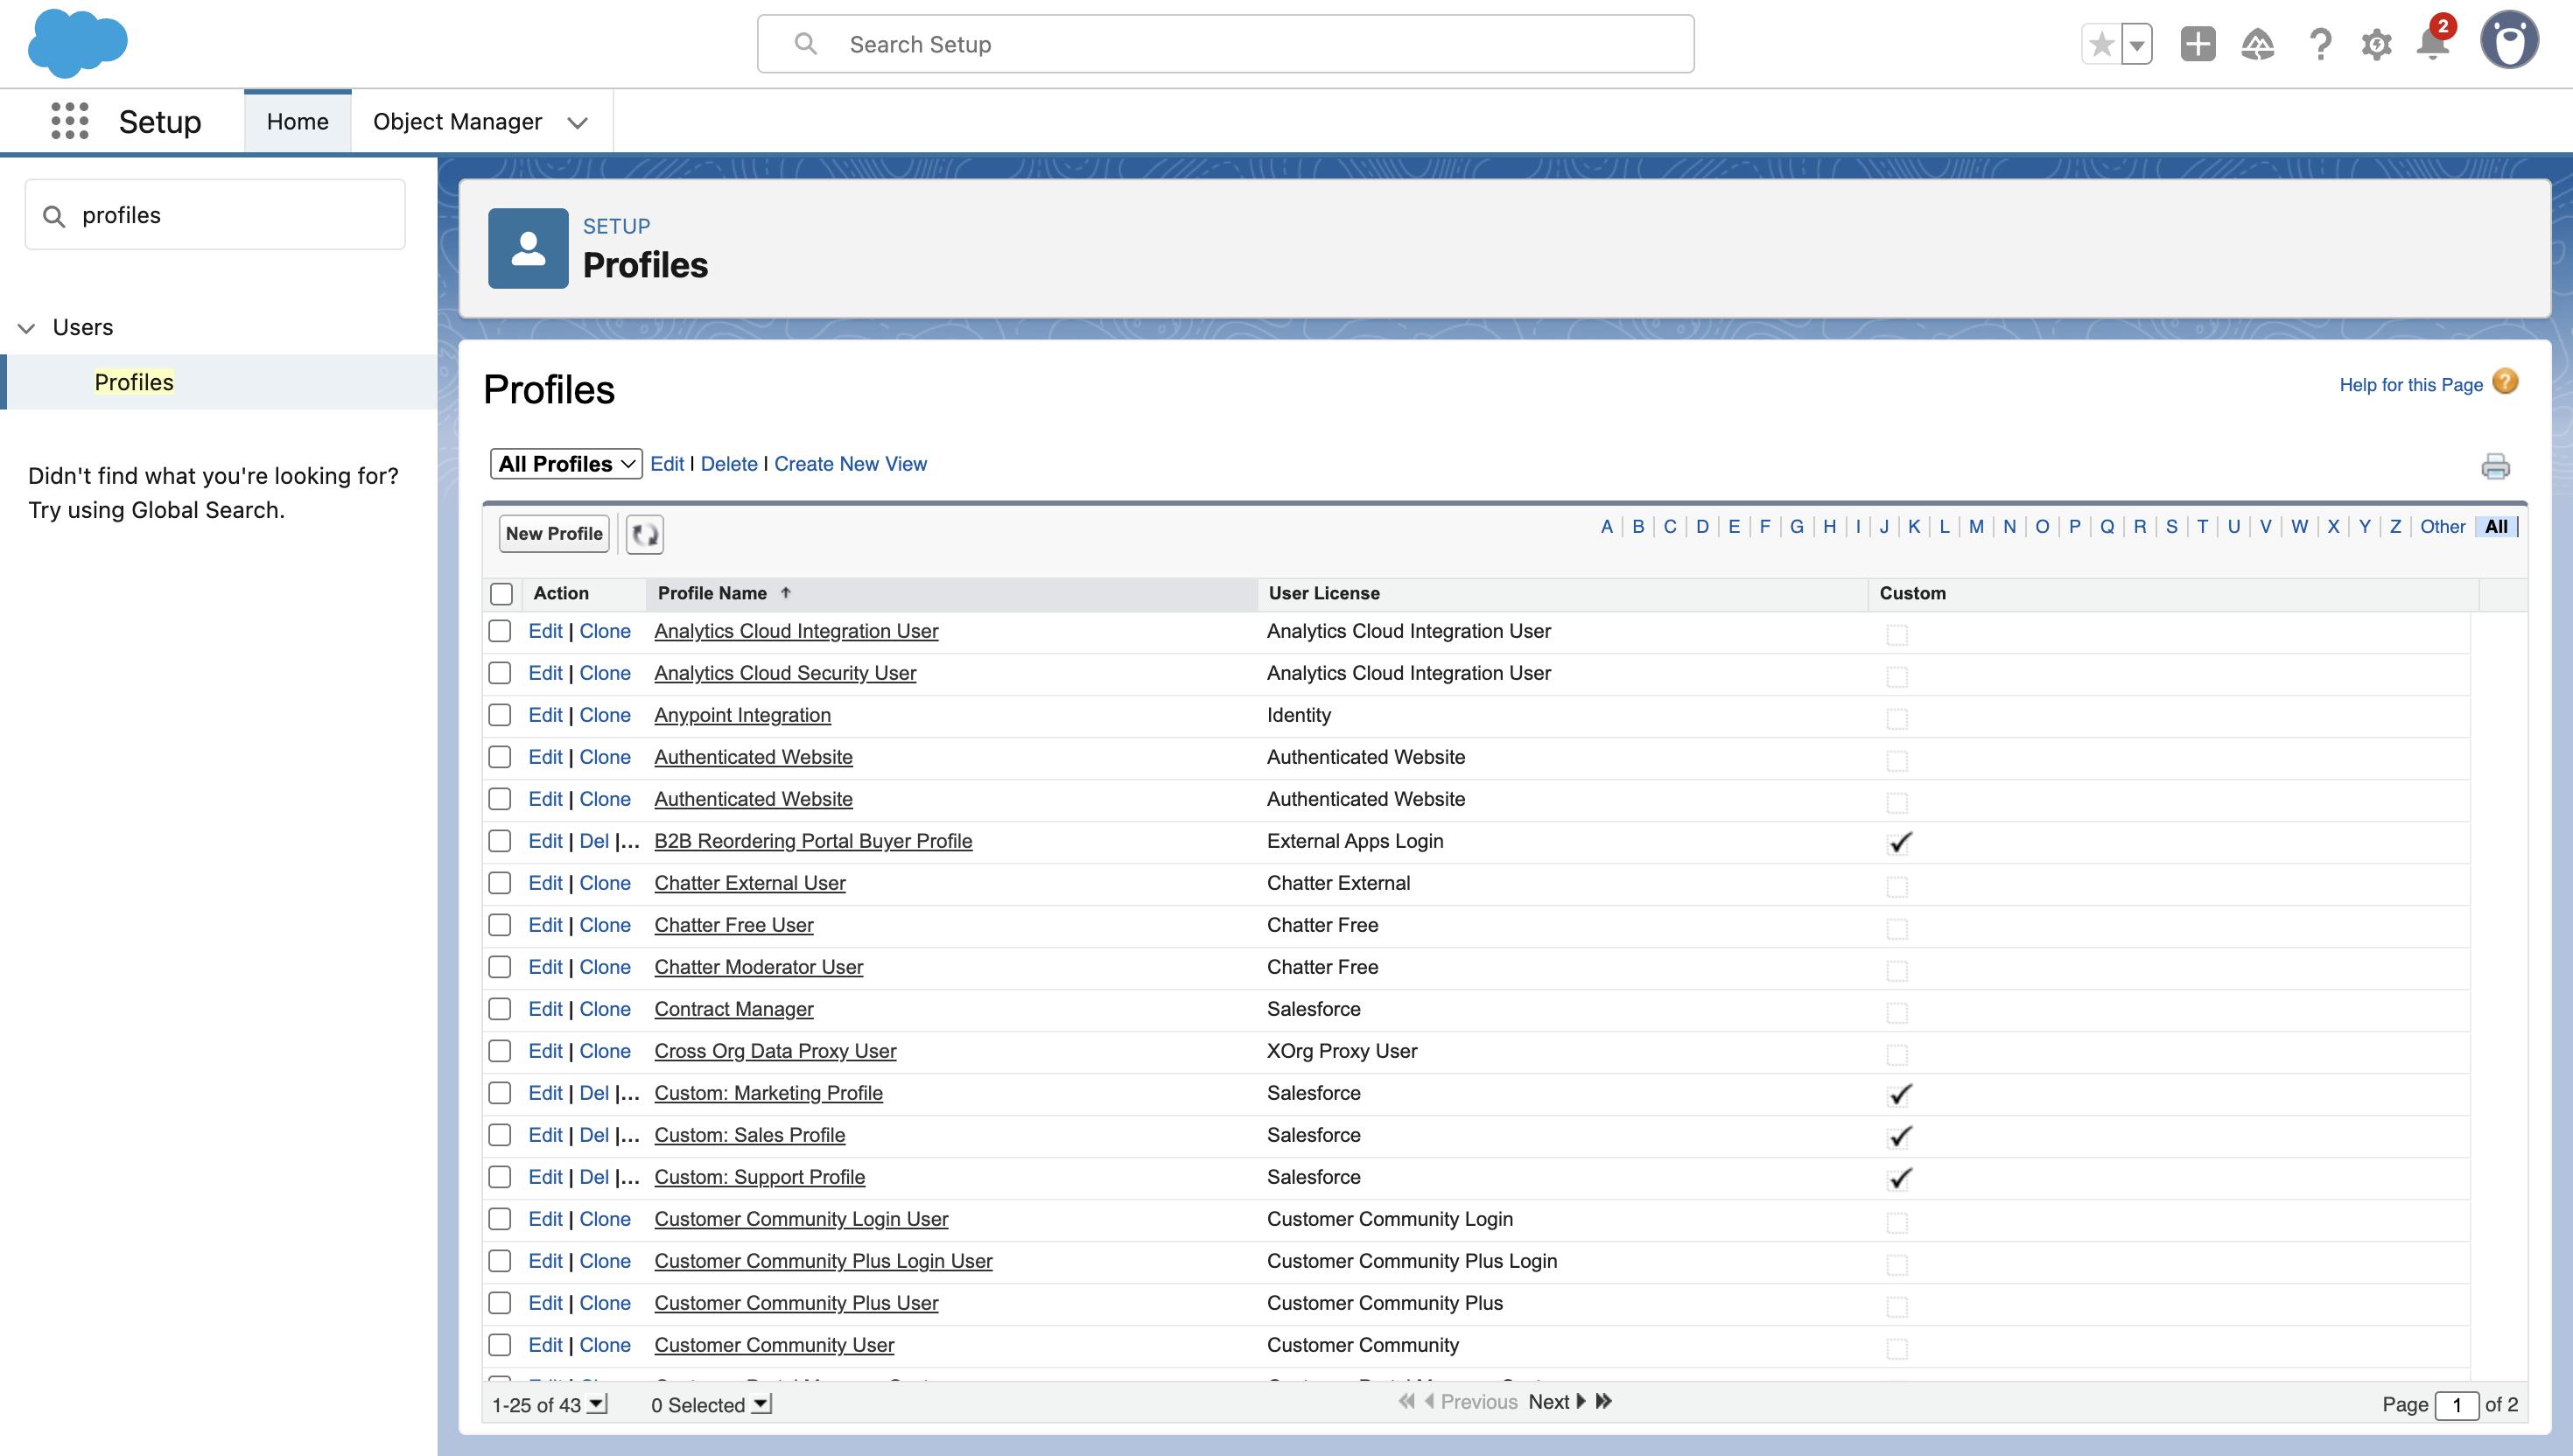Tick checkbox for Contract Manager row
The image size is (2573, 1456).
500,1009
